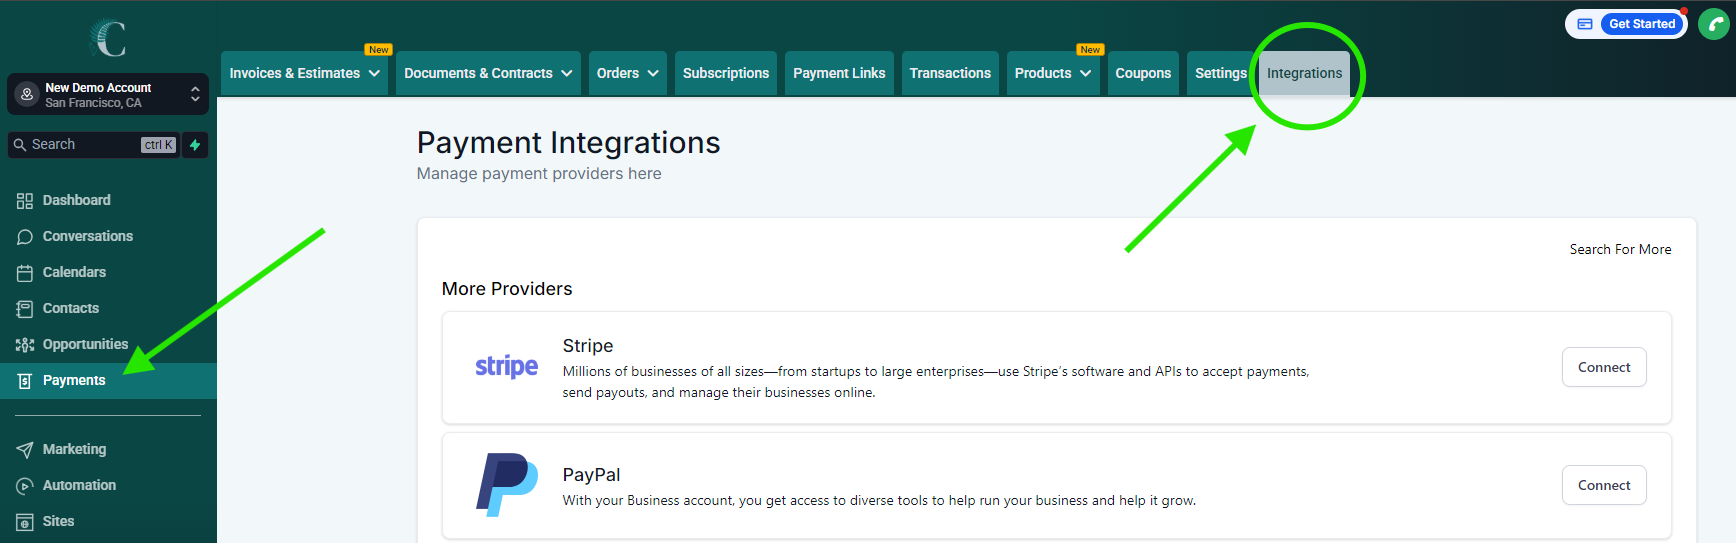Open Contacts in the sidebar

(108, 308)
